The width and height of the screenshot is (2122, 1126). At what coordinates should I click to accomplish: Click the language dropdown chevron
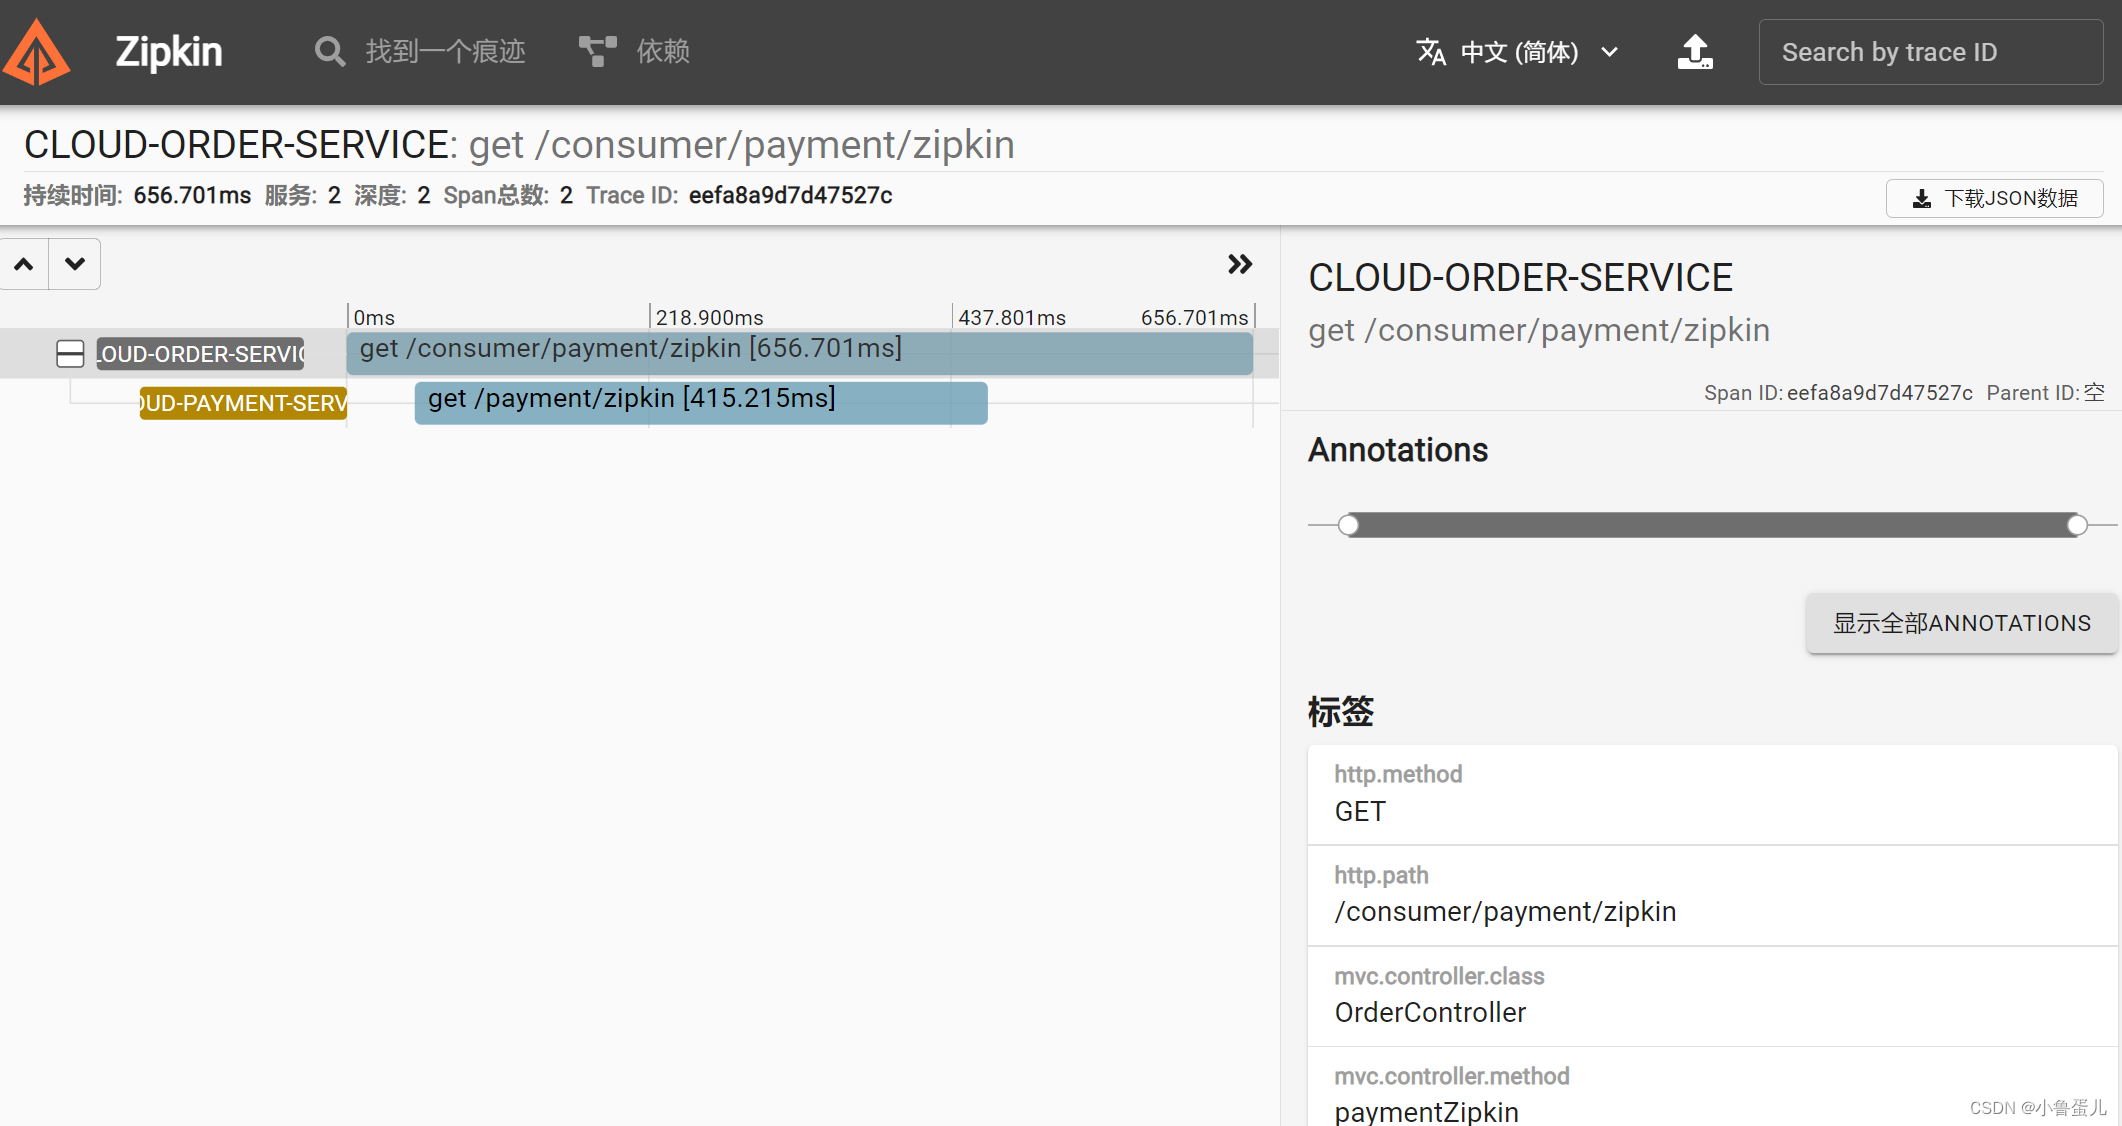(x=1609, y=52)
